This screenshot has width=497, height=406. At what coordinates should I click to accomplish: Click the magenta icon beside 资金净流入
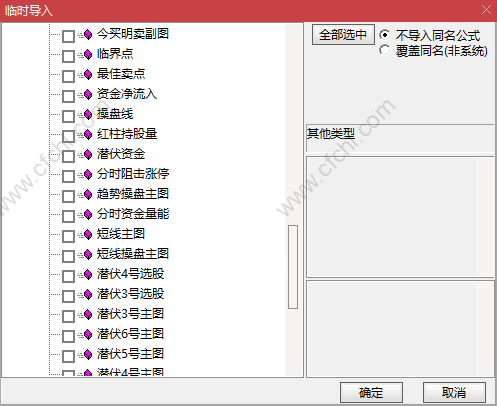(x=88, y=95)
